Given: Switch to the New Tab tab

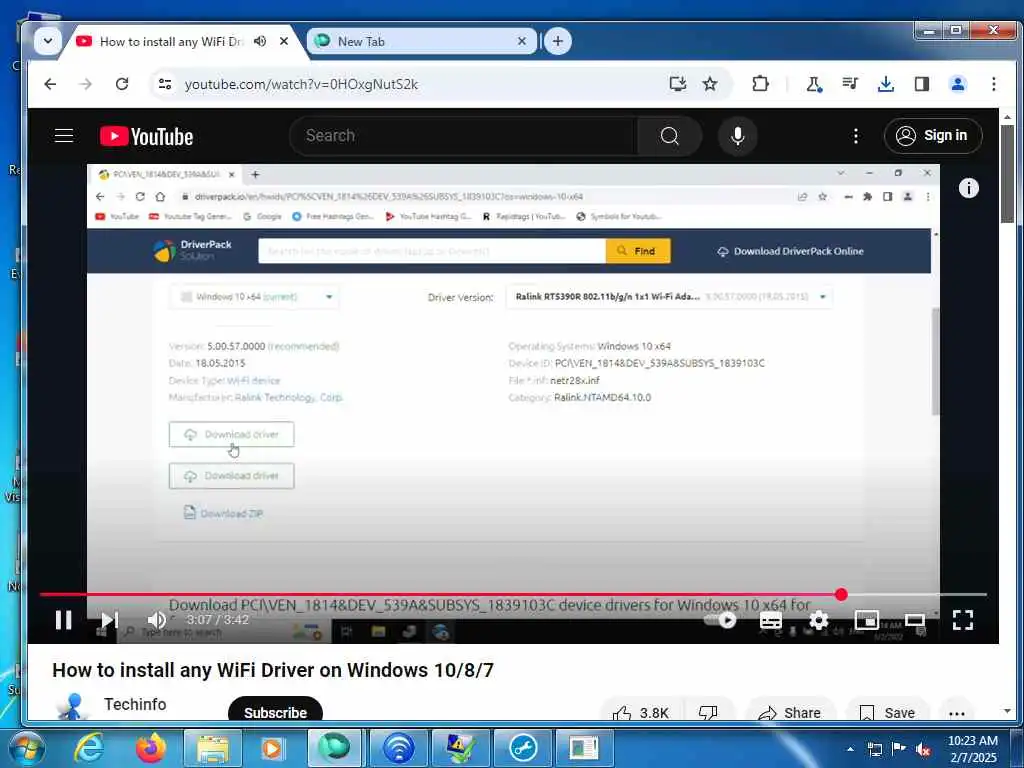Looking at the screenshot, I should click(x=421, y=41).
